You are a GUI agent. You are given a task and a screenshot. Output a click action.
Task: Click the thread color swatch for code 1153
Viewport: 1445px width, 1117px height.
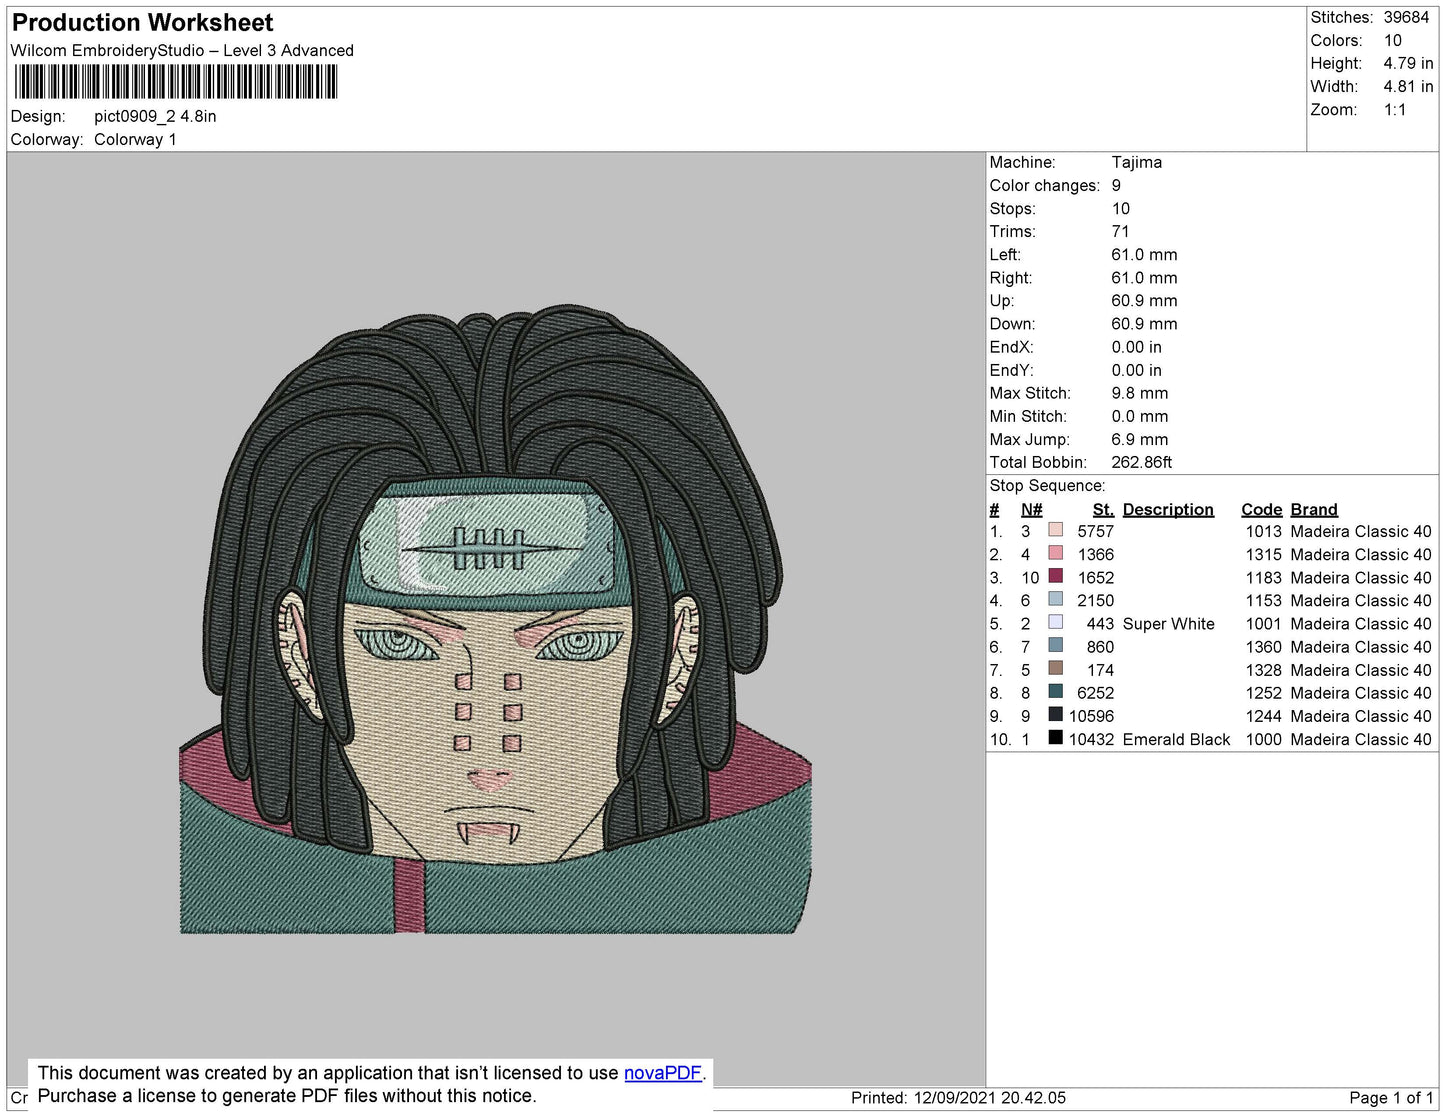[x=1055, y=599]
